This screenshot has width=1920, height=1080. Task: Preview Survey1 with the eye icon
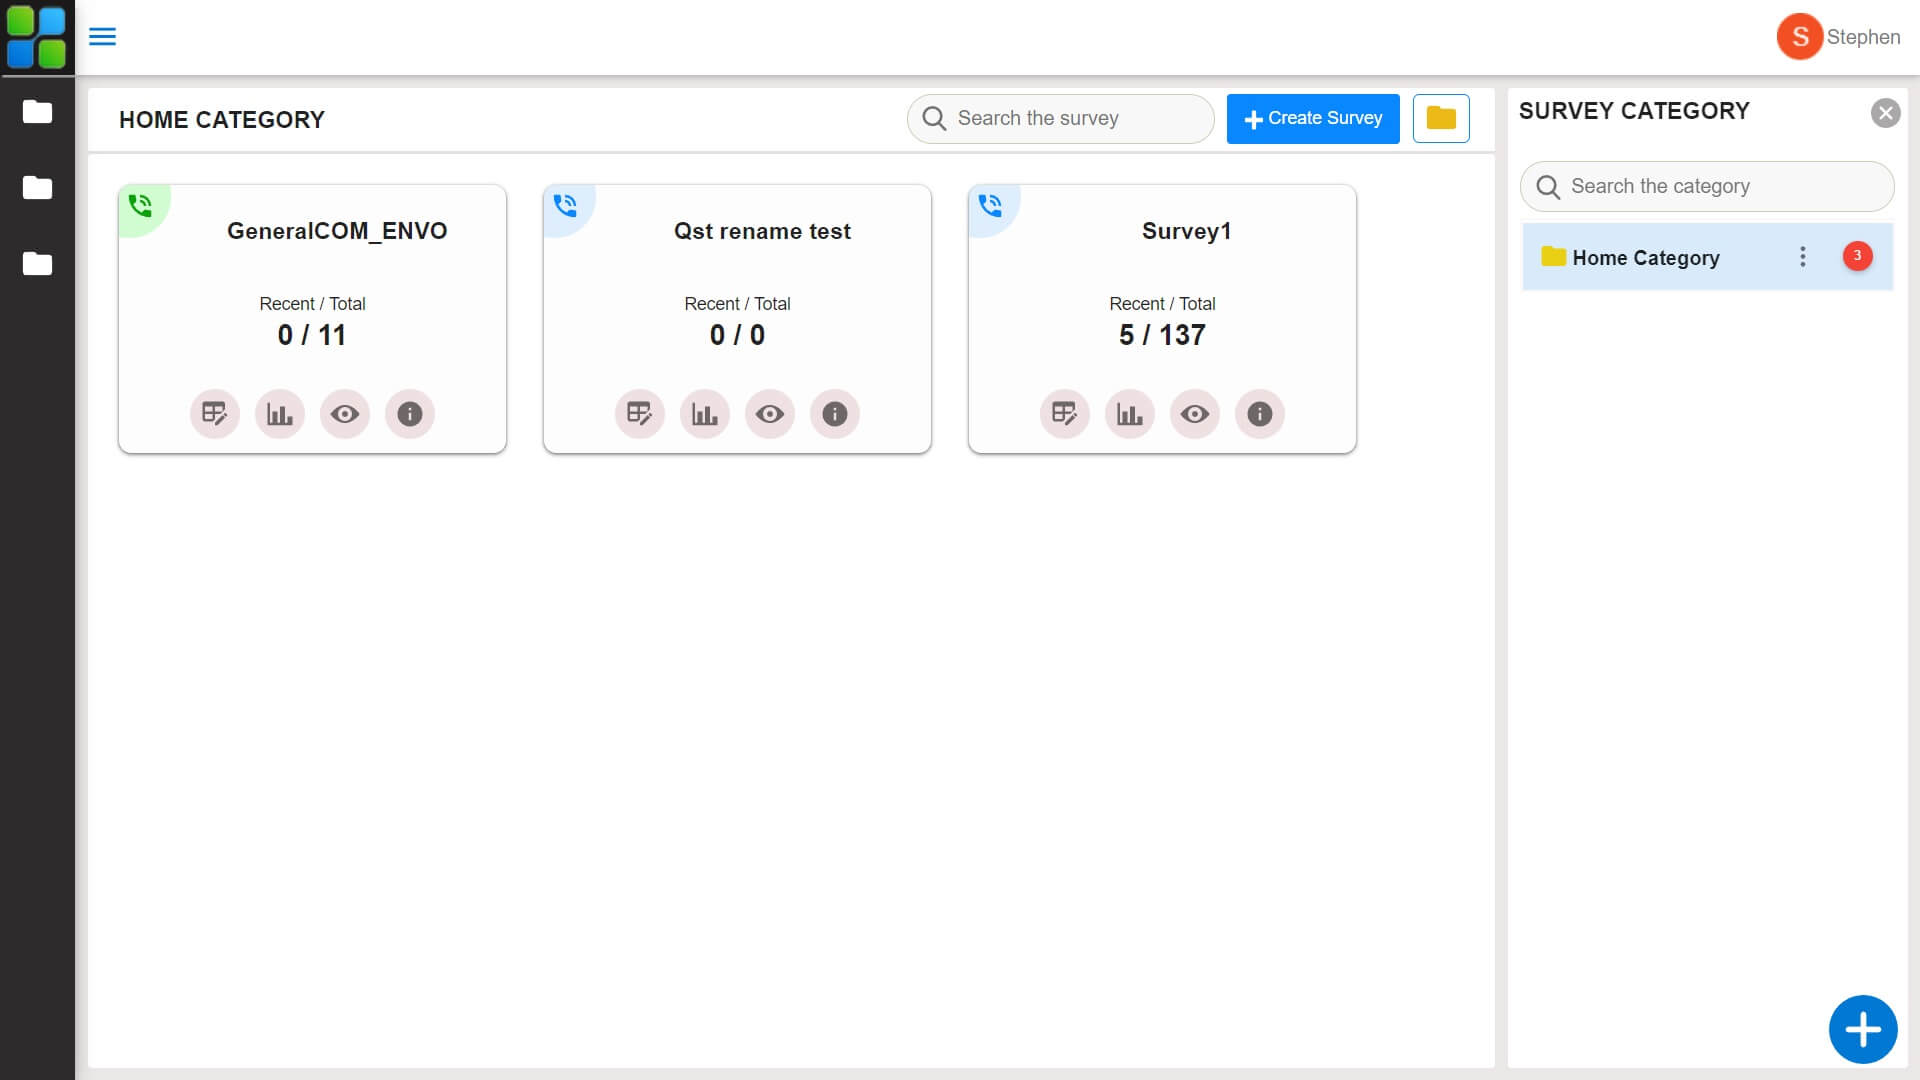click(x=1195, y=414)
